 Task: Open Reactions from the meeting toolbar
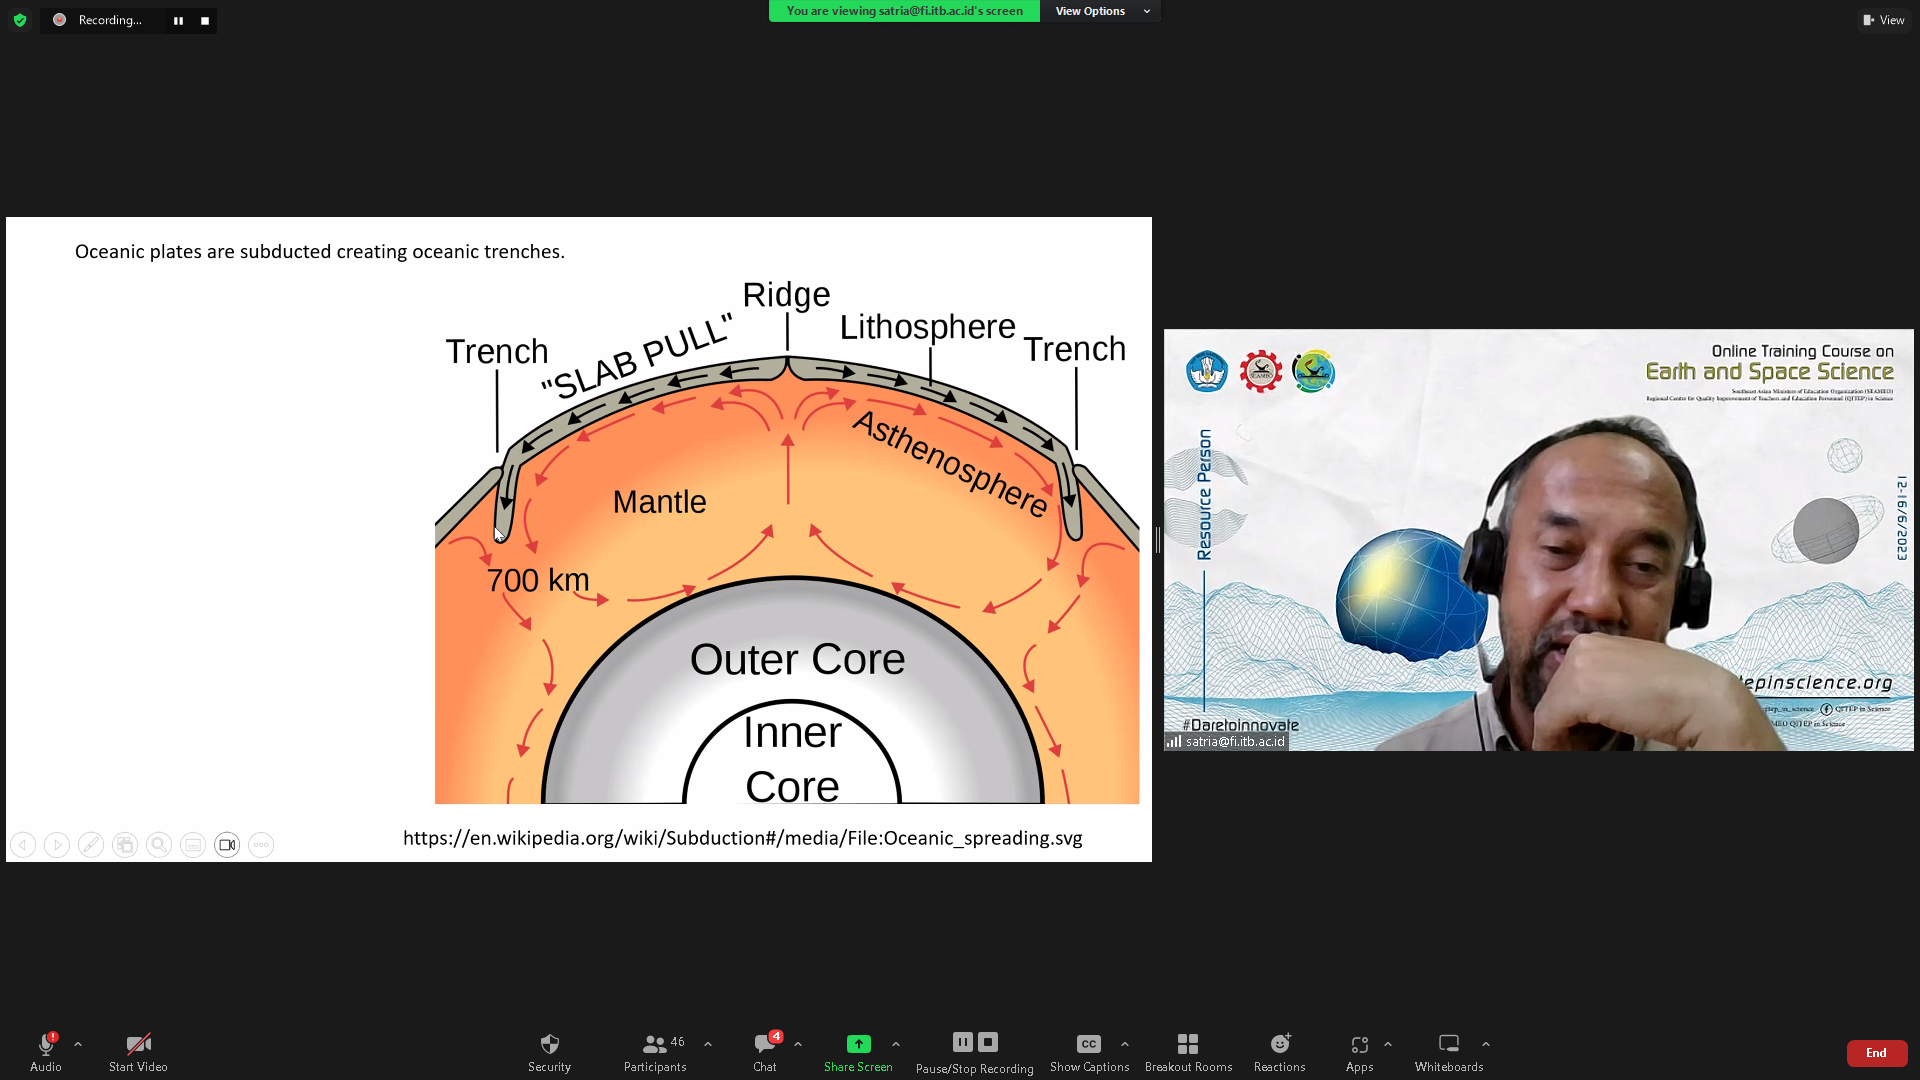tap(1279, 1050)
